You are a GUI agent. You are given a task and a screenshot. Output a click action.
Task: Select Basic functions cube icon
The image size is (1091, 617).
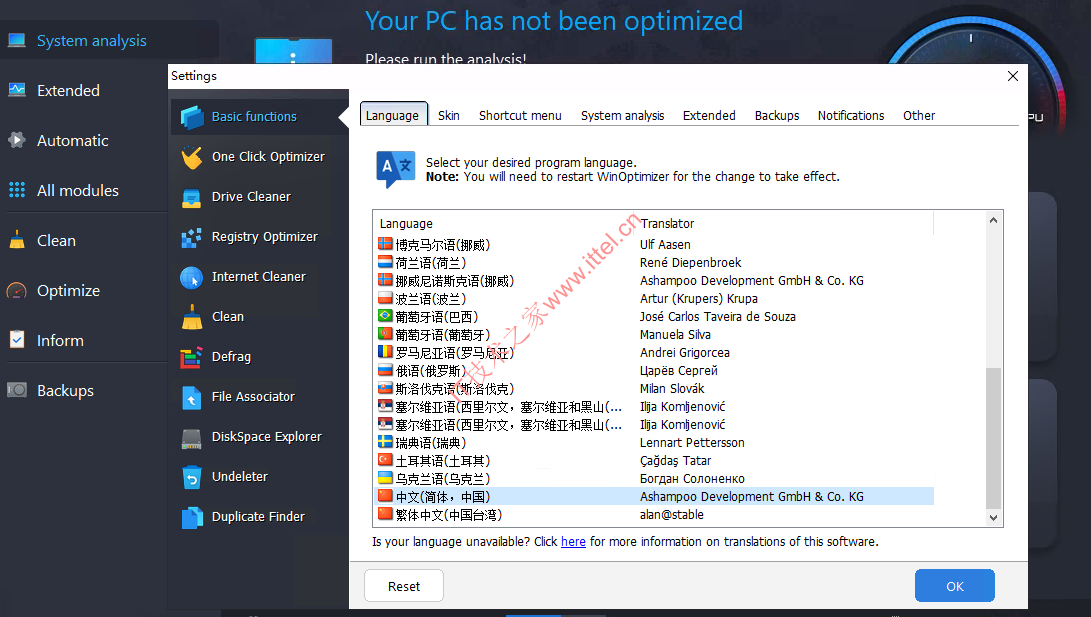click(x=192, y=117)
